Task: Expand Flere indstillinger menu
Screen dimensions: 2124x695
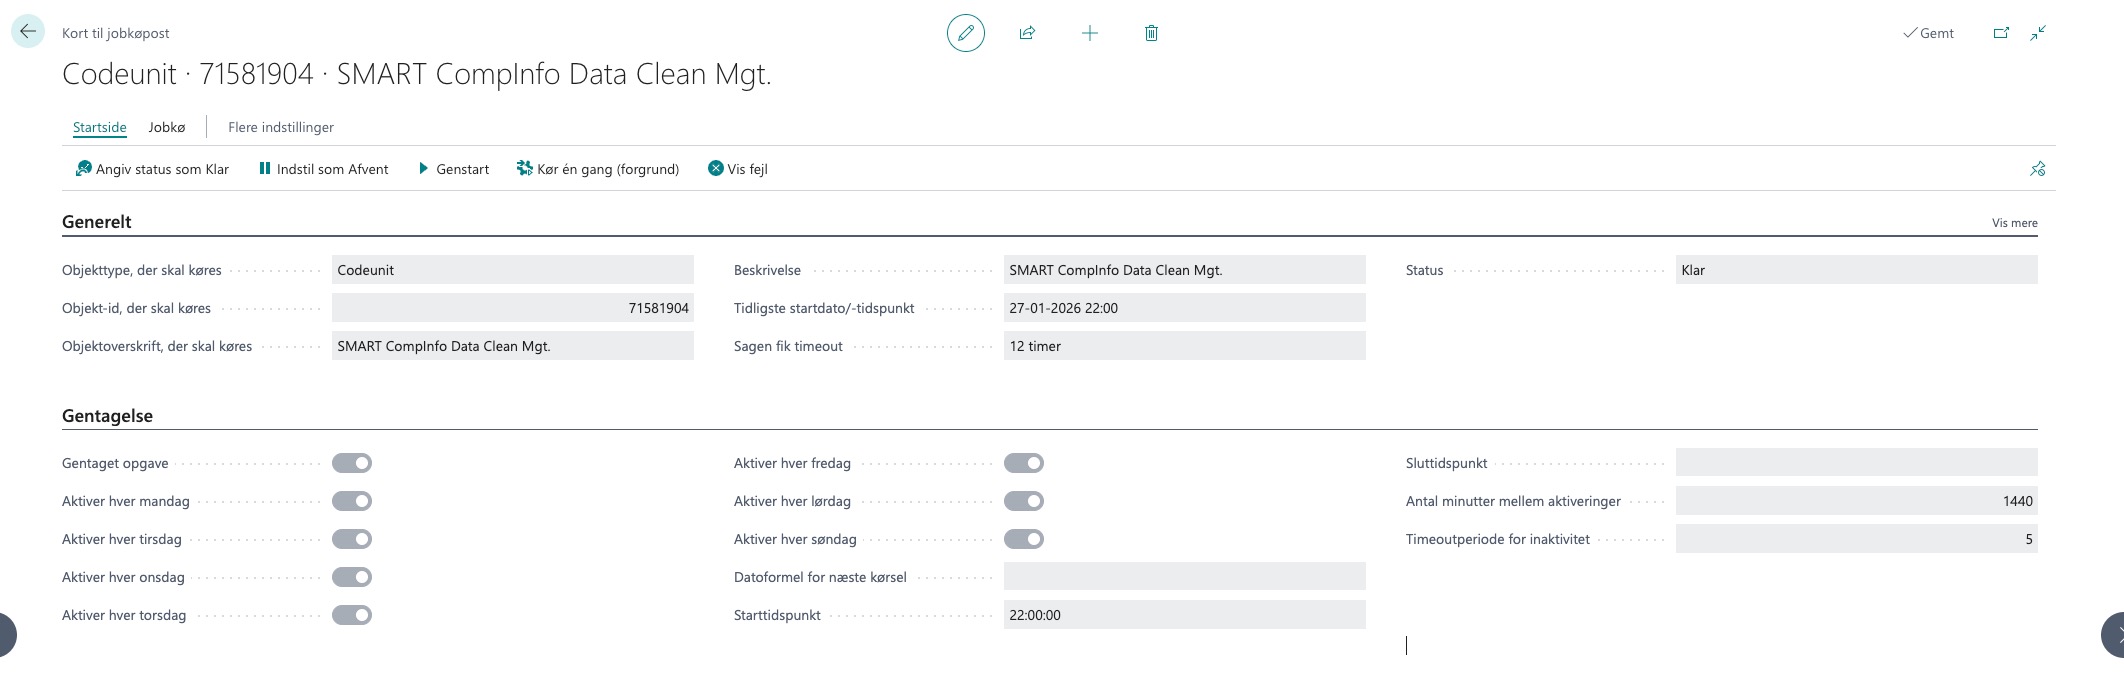Action: [281, 127]
